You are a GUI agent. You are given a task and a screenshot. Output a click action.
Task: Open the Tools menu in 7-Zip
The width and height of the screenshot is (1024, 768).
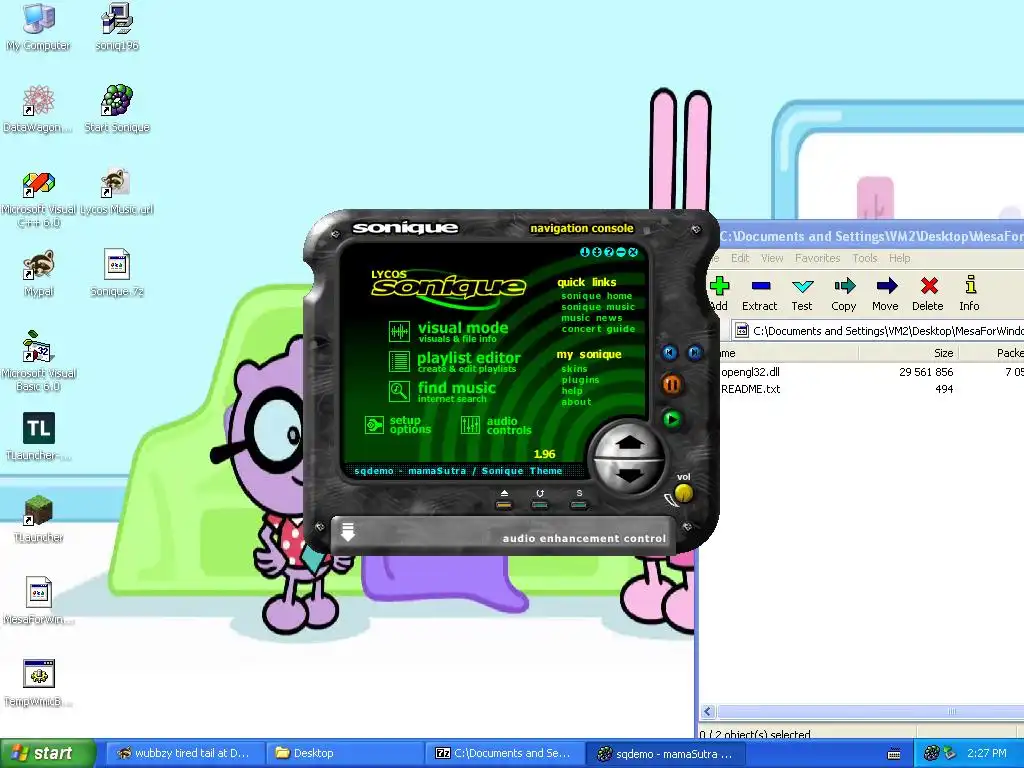865,258
